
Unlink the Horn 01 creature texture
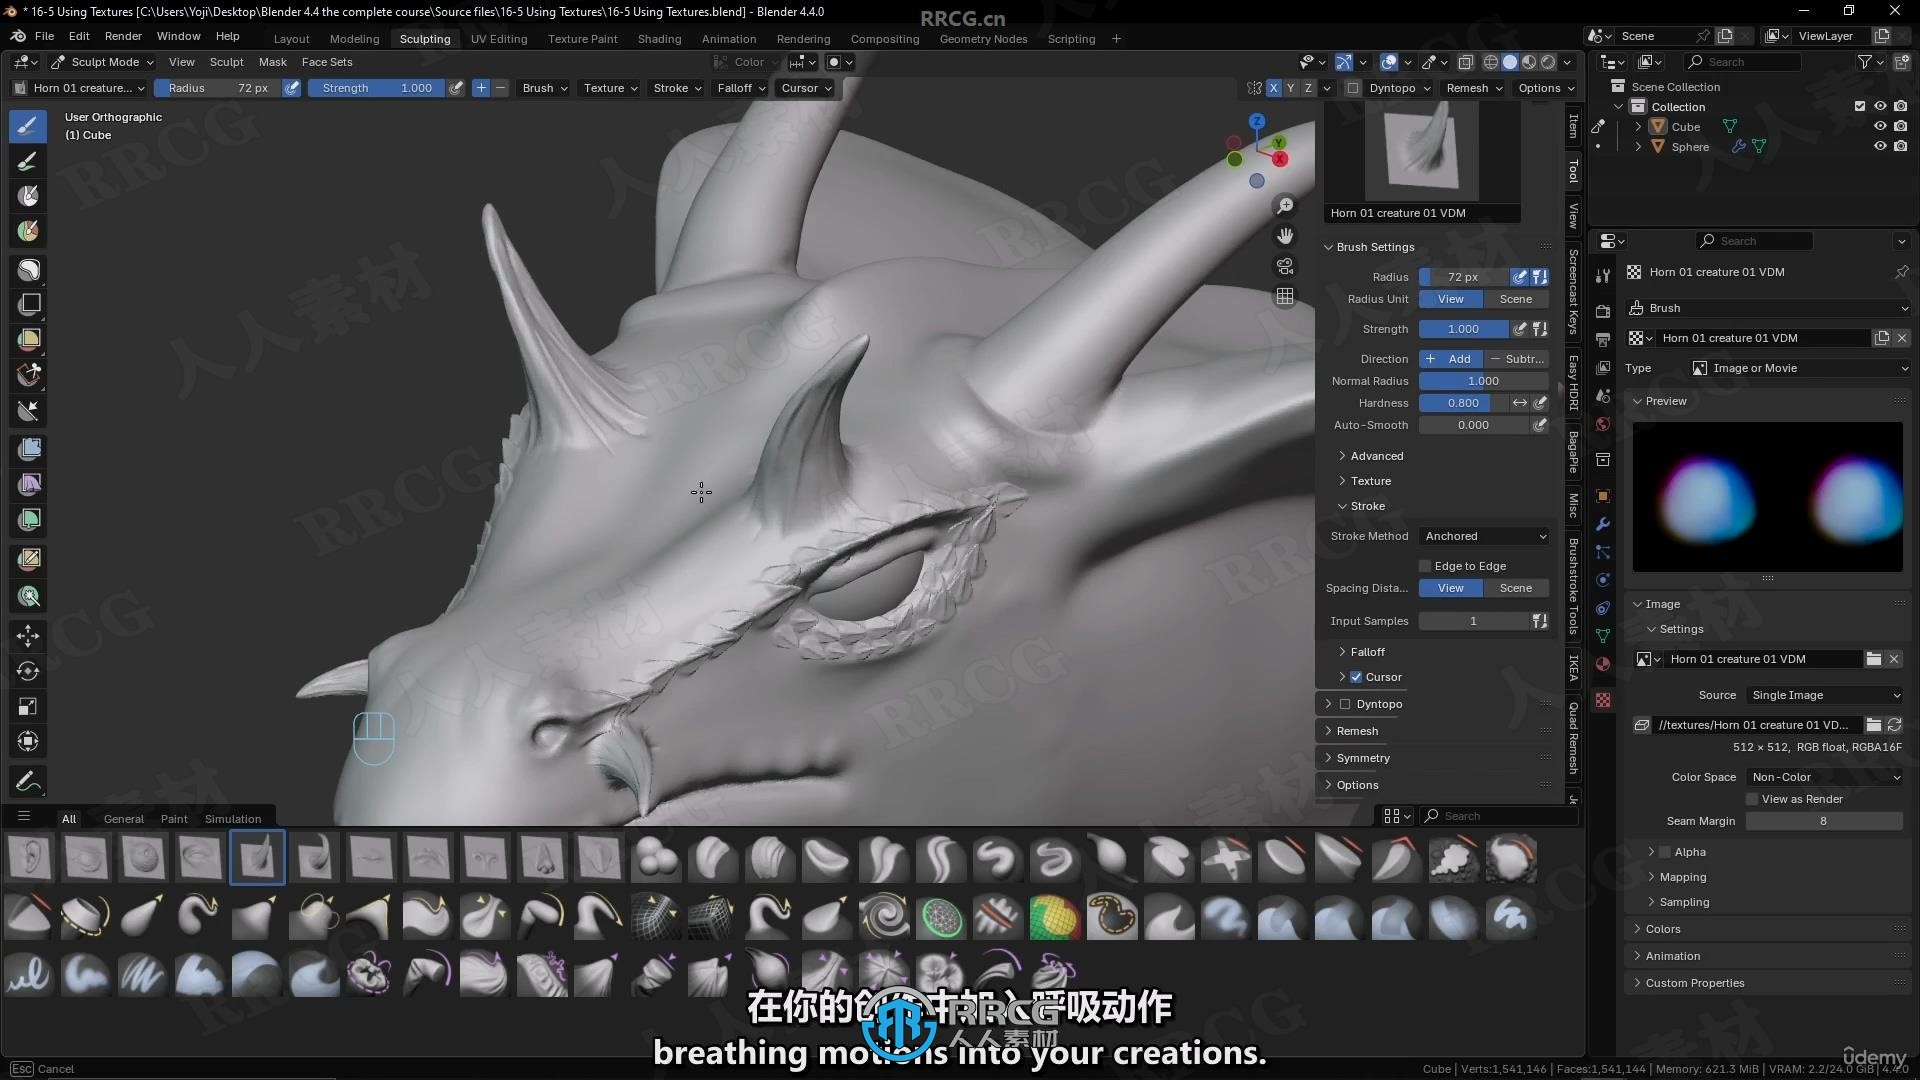1902,338
